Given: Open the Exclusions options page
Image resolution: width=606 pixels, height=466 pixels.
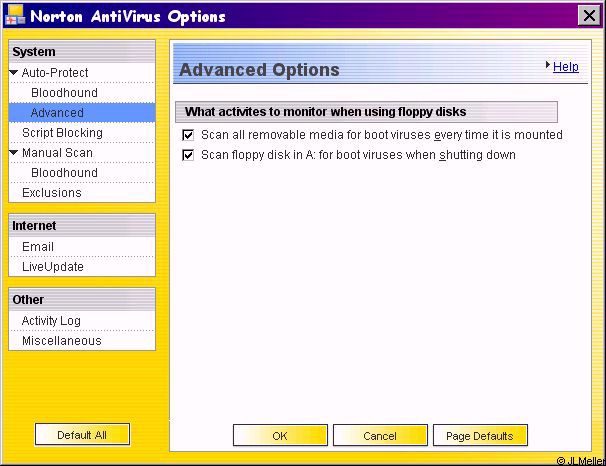Looking at the screenshot, I should click(52, 192).
